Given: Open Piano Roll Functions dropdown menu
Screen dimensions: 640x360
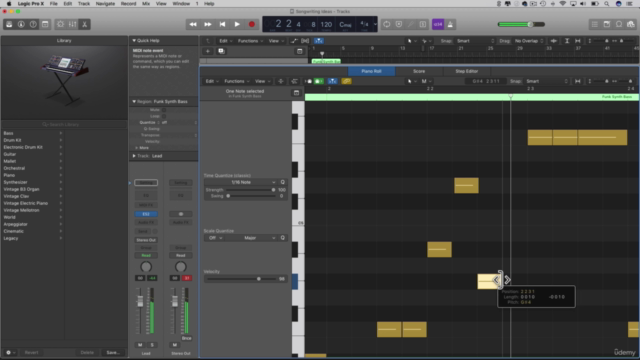Looking at the screenshot, I should pos(237,81).
